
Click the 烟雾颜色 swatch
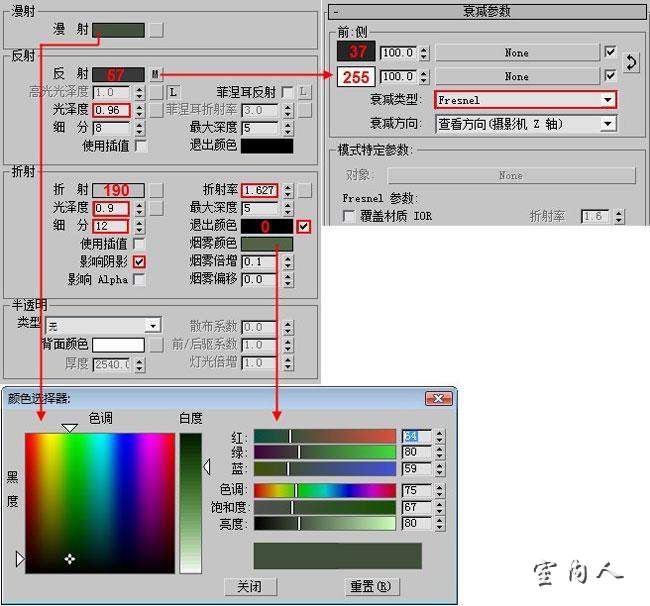[x=267, y=244]
